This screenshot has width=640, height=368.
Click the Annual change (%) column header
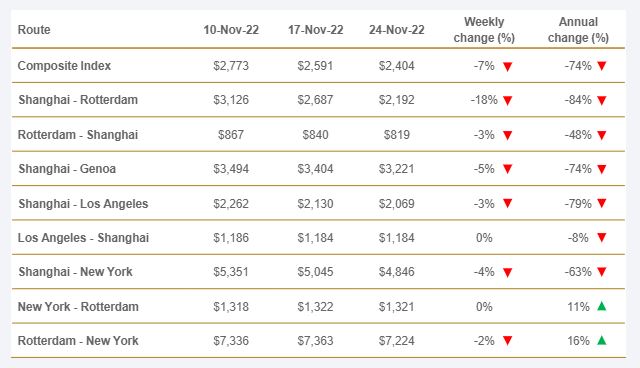tap(578, 30)
